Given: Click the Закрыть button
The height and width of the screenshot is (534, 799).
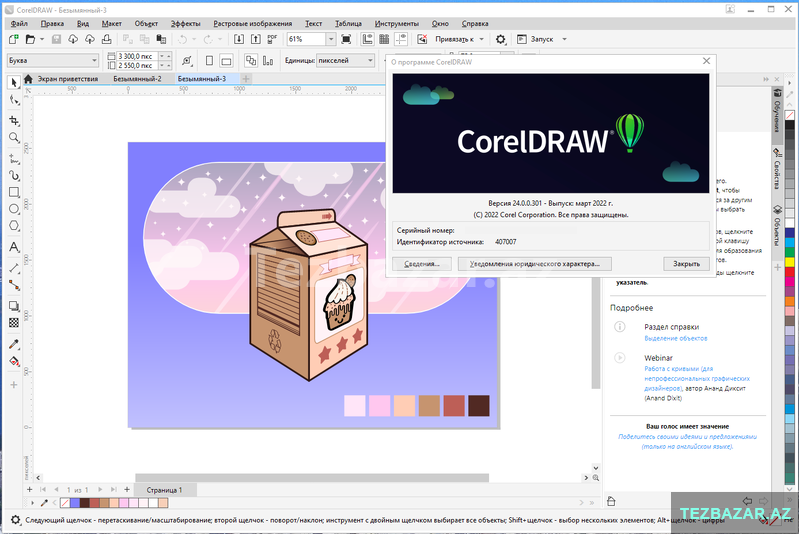Looking at the screenshot, I should [686, 264].
